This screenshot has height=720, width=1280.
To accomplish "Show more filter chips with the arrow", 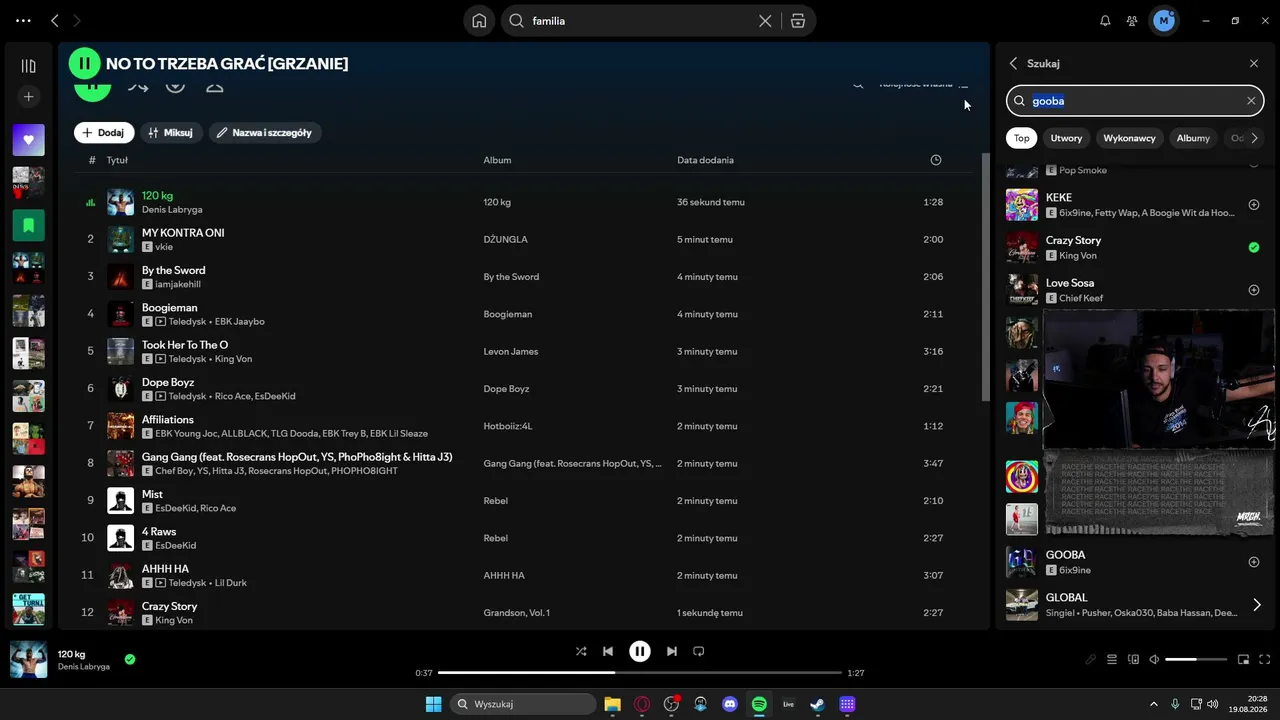I will click(1254, 138).
